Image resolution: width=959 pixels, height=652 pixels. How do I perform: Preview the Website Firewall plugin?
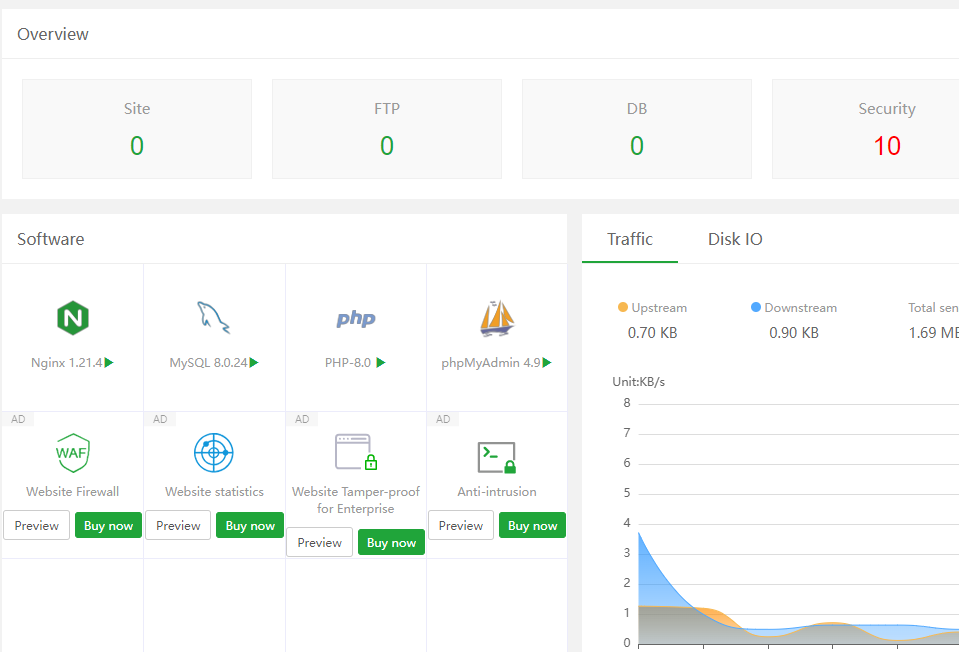click(37, 525)
